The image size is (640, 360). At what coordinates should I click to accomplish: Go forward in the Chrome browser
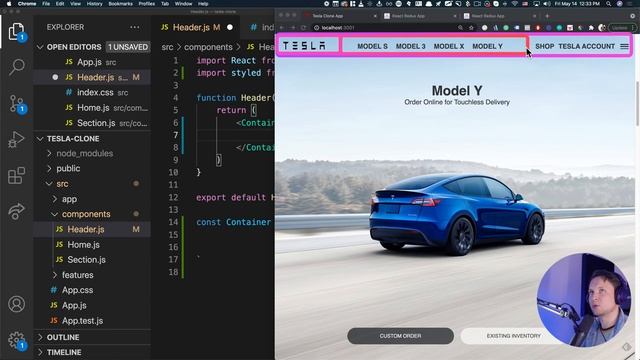point(293,28)
